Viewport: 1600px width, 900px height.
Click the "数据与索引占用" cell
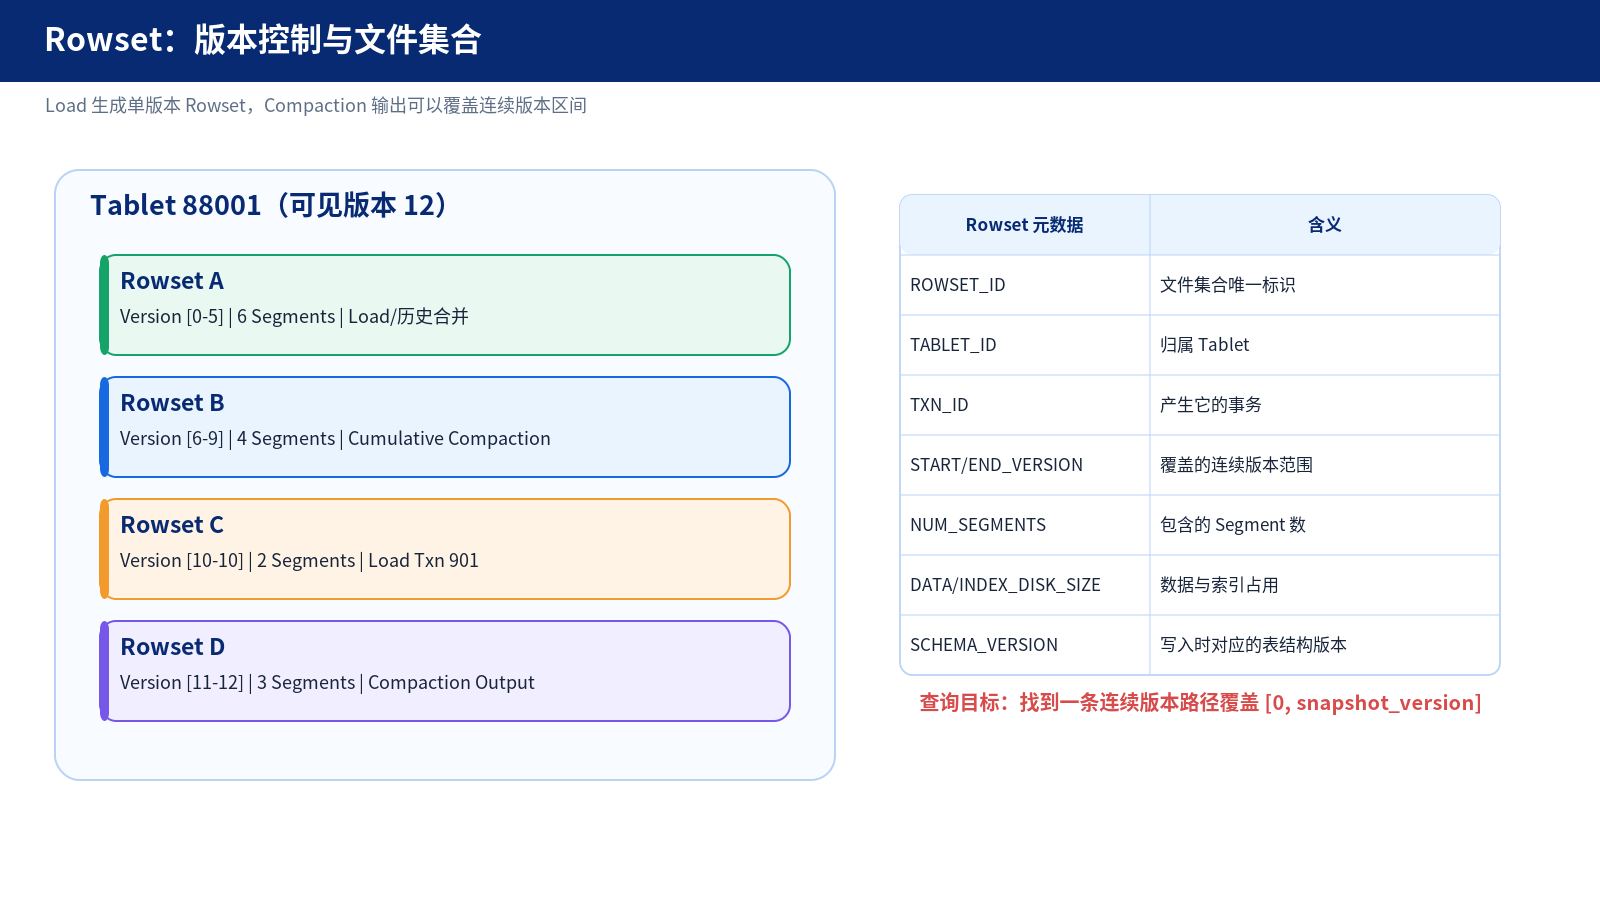click(1325, 585)
